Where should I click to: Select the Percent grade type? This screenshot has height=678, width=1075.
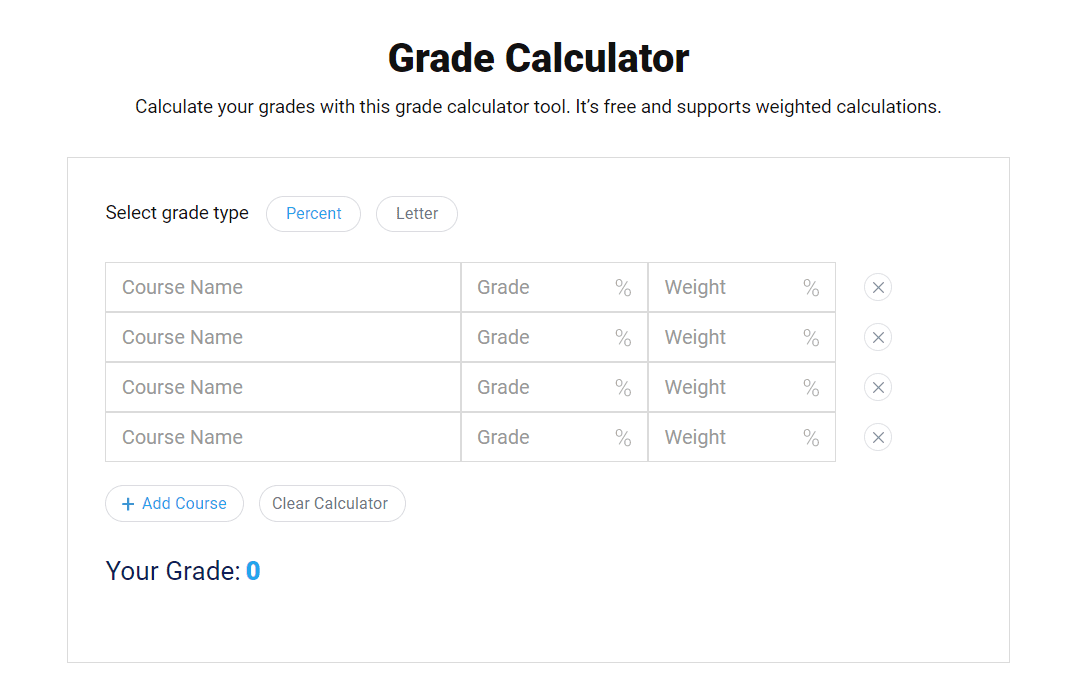[x=313, y=213]
